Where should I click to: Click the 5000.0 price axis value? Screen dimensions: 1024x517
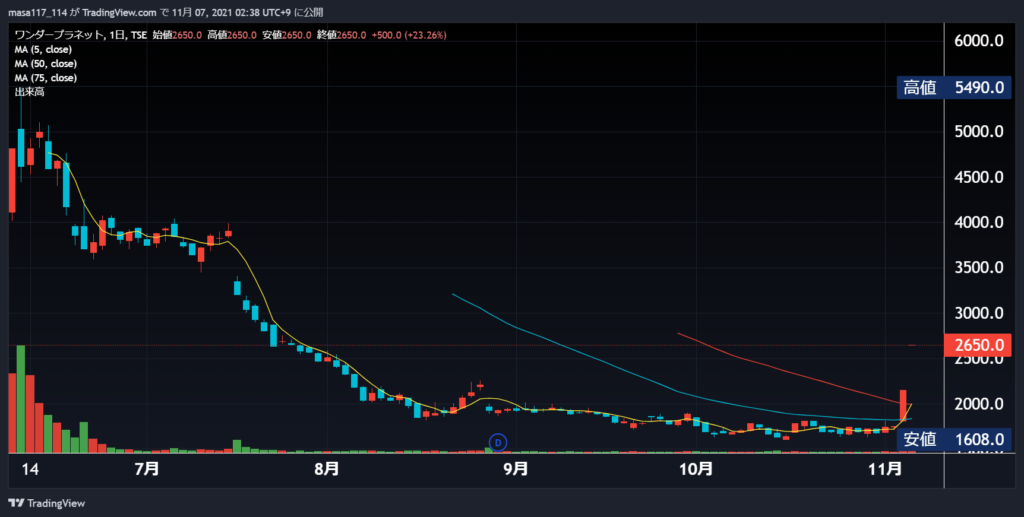tap(979, 131)
